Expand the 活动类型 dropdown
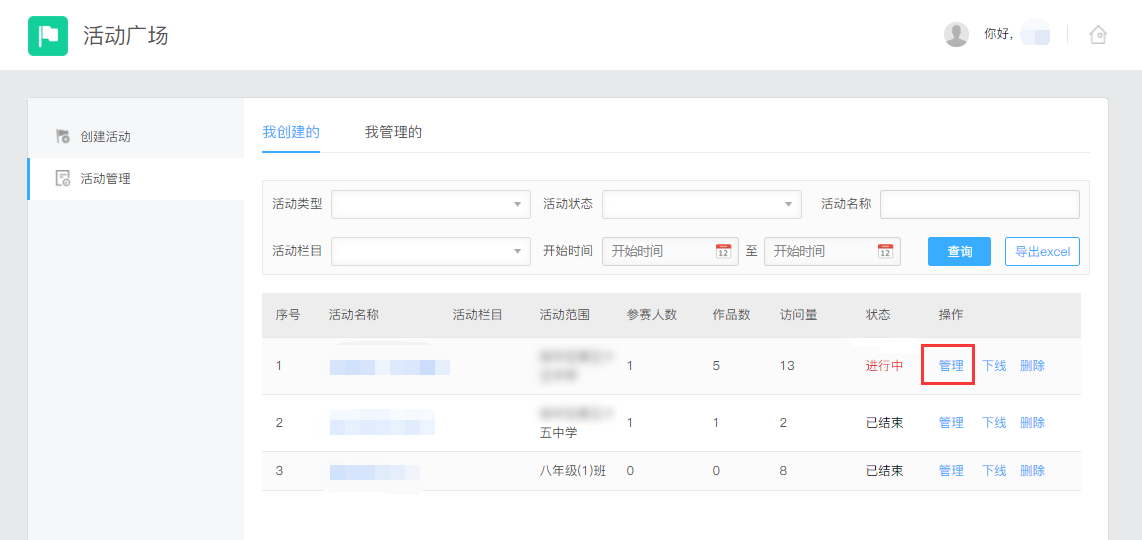1142x540 pixels. 430,204
